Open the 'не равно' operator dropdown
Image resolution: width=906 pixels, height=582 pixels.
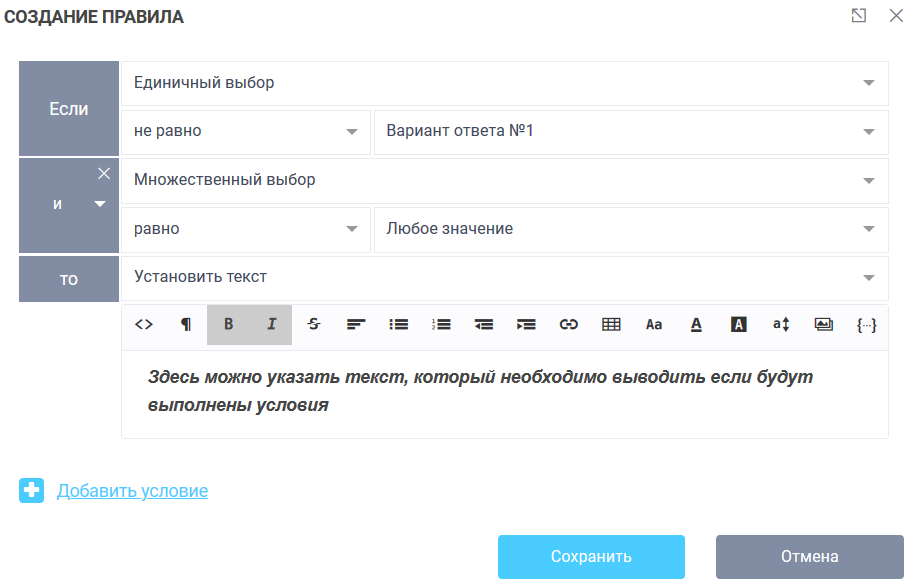pyautogui.click(x=354, y=132)
